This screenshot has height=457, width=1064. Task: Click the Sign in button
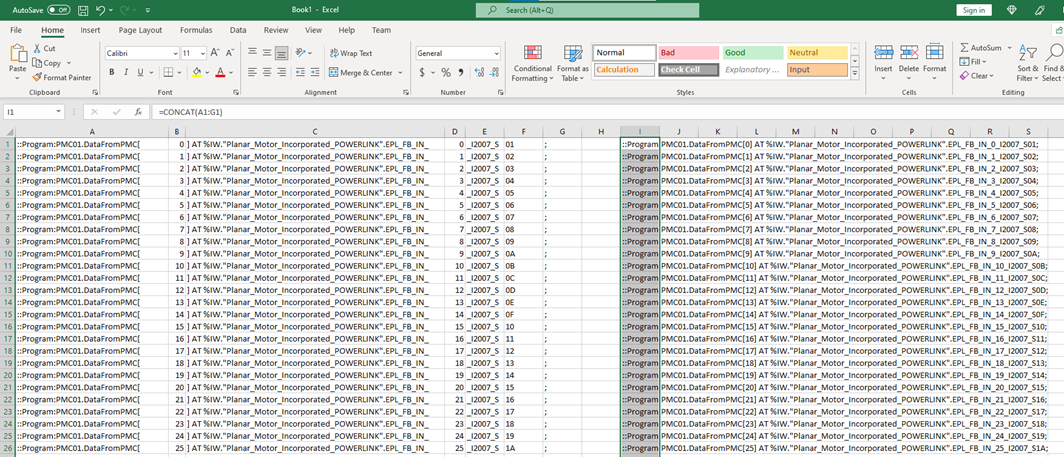click(x=973, y=10)
